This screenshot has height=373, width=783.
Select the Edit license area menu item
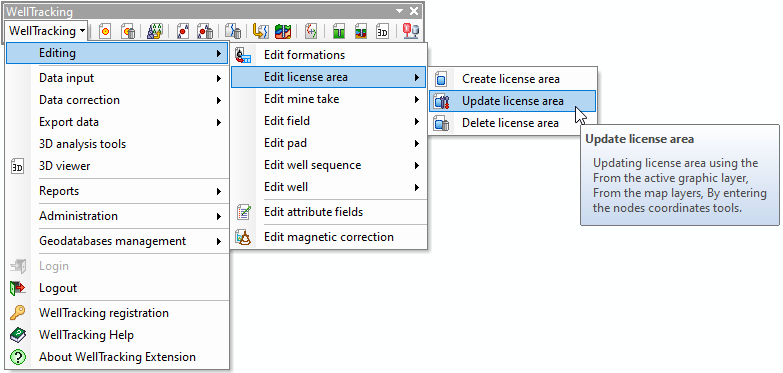point(328,77)
